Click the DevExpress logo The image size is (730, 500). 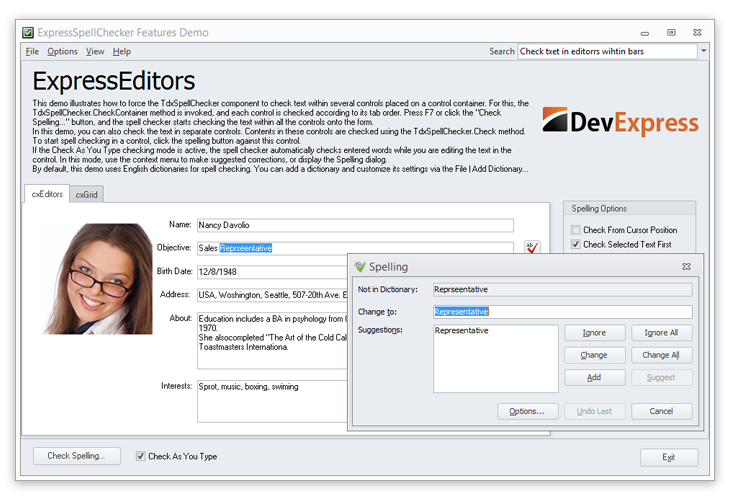click(x=620, y=122)
